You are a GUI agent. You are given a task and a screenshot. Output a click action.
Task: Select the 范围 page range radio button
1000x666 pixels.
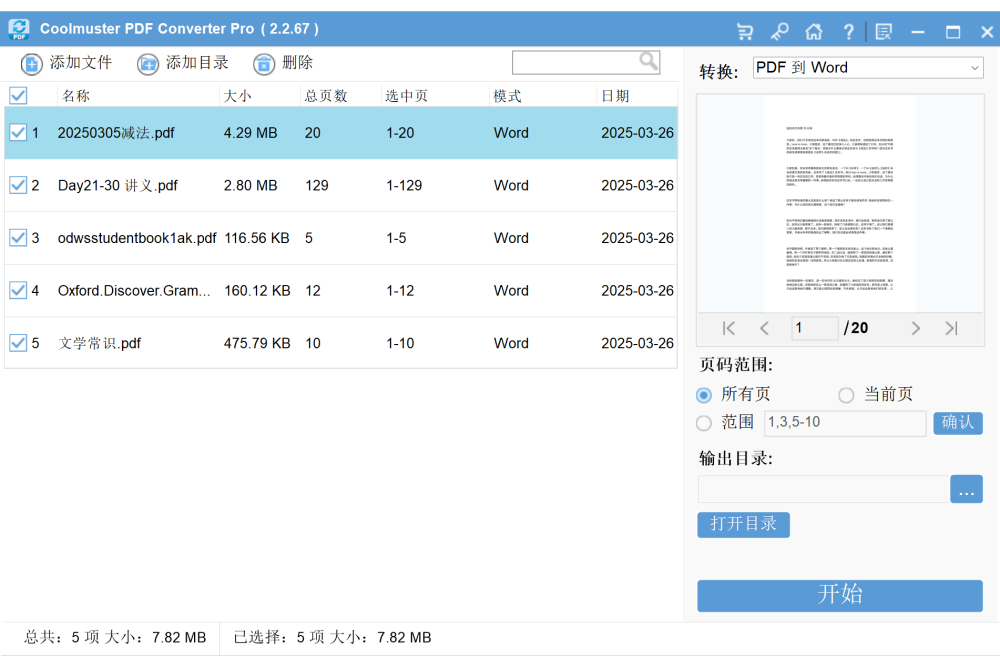[704, 423]
